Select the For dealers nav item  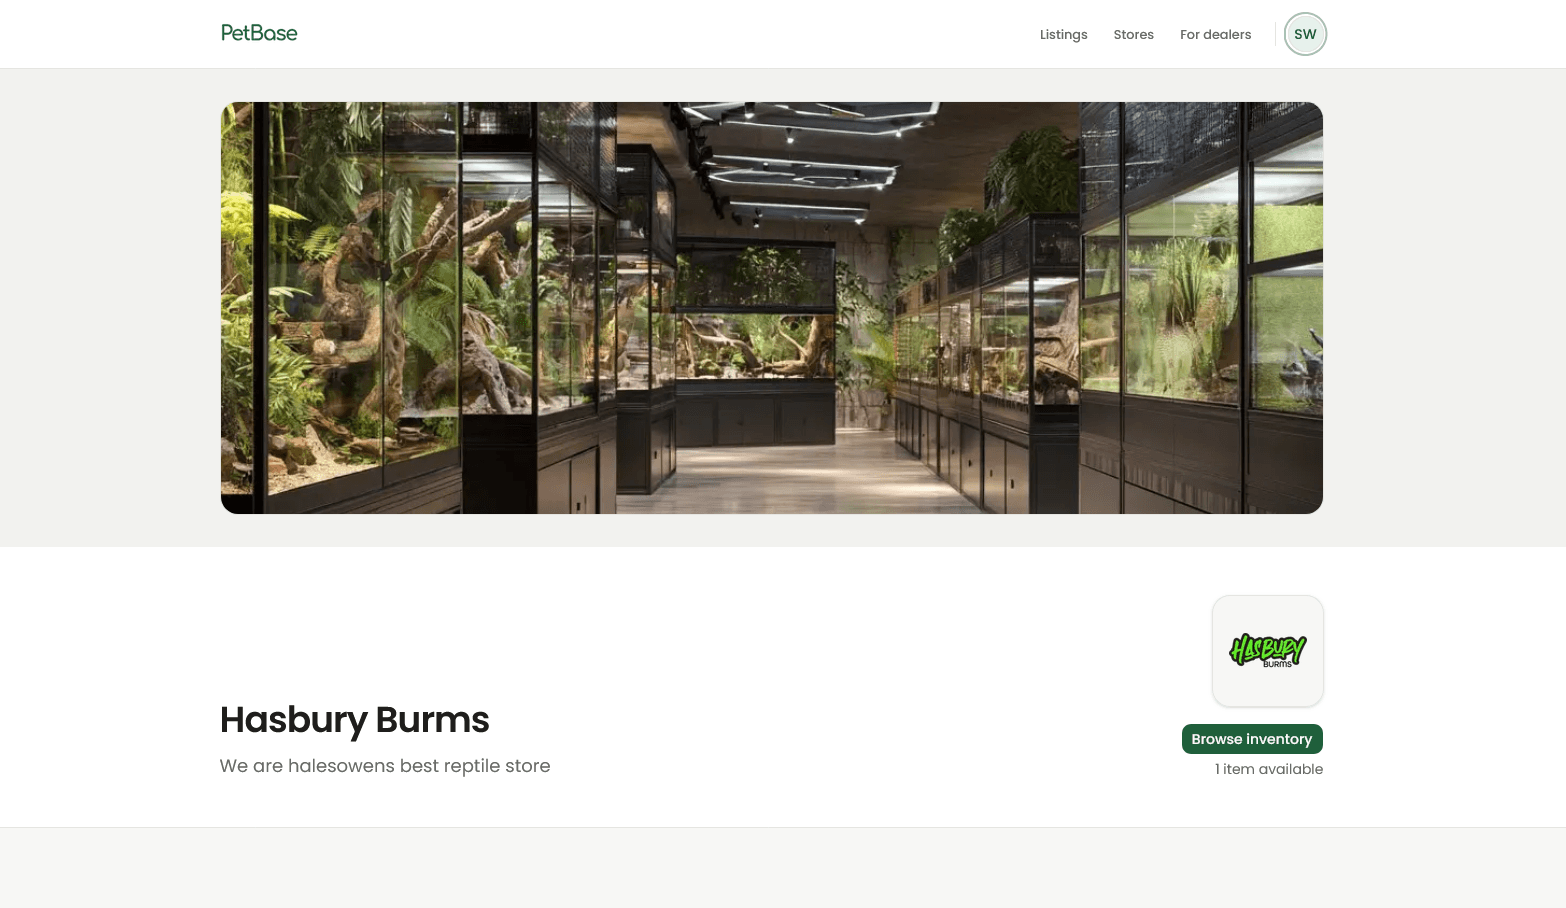tap(1215, 34)
